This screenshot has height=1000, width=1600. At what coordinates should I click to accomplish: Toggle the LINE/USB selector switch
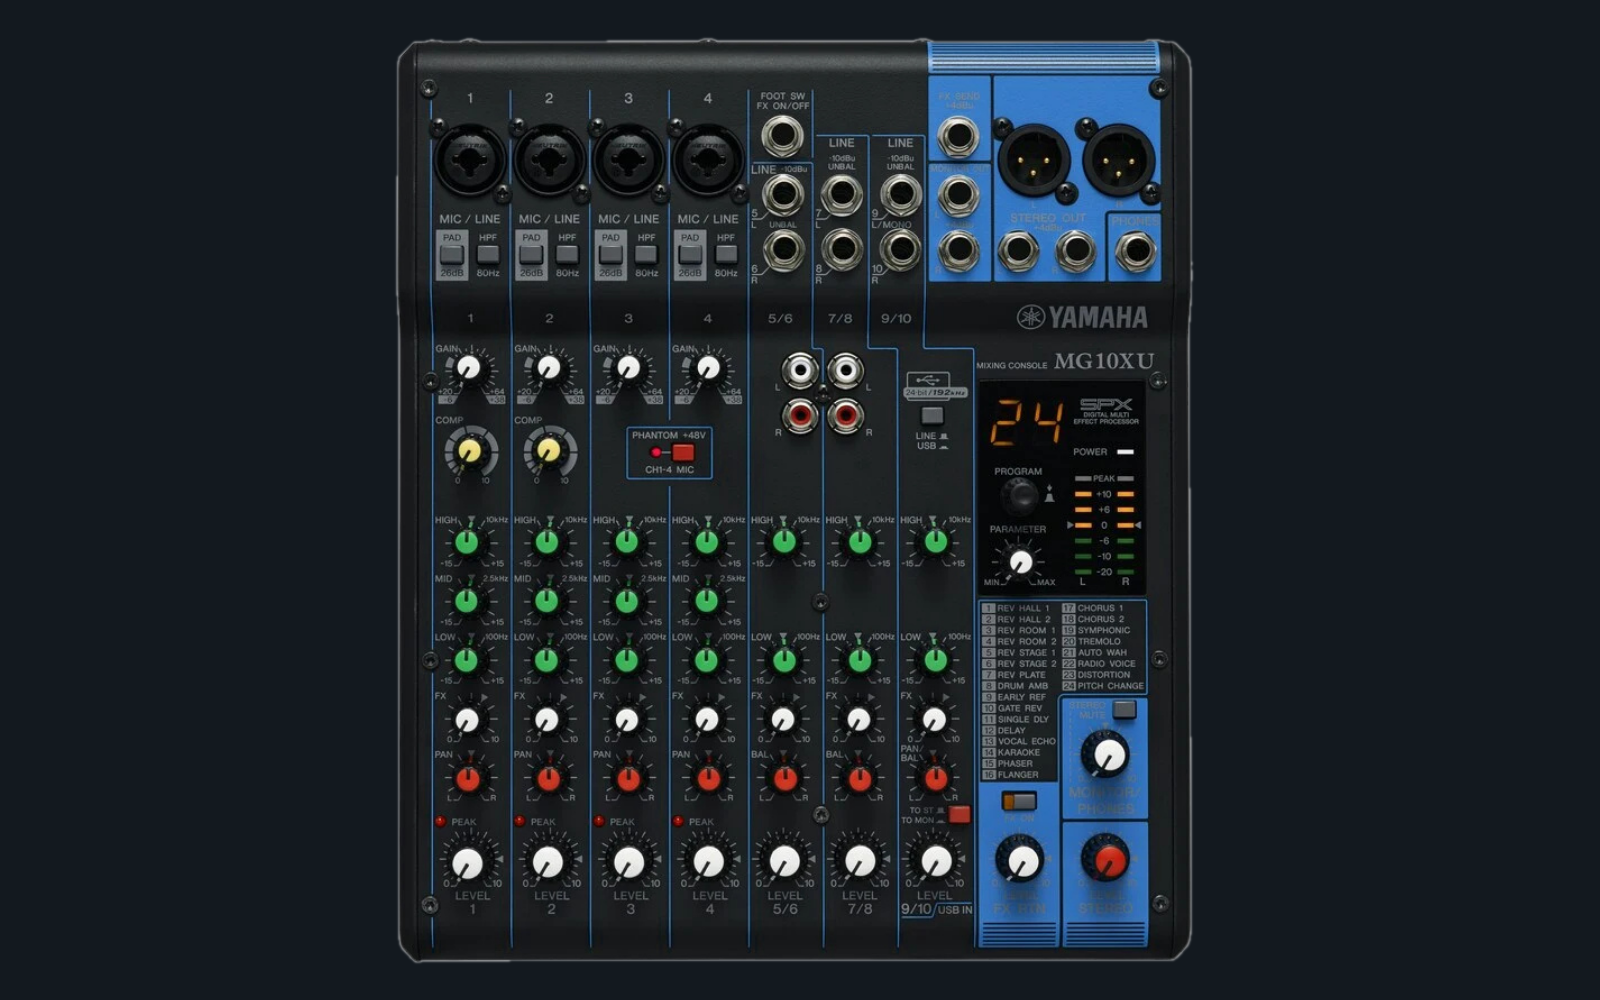[932, 415]
